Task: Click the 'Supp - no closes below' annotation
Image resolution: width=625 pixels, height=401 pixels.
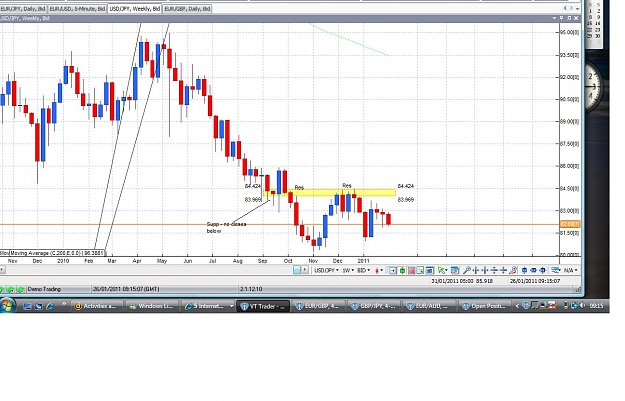Action: click(226, 227)
